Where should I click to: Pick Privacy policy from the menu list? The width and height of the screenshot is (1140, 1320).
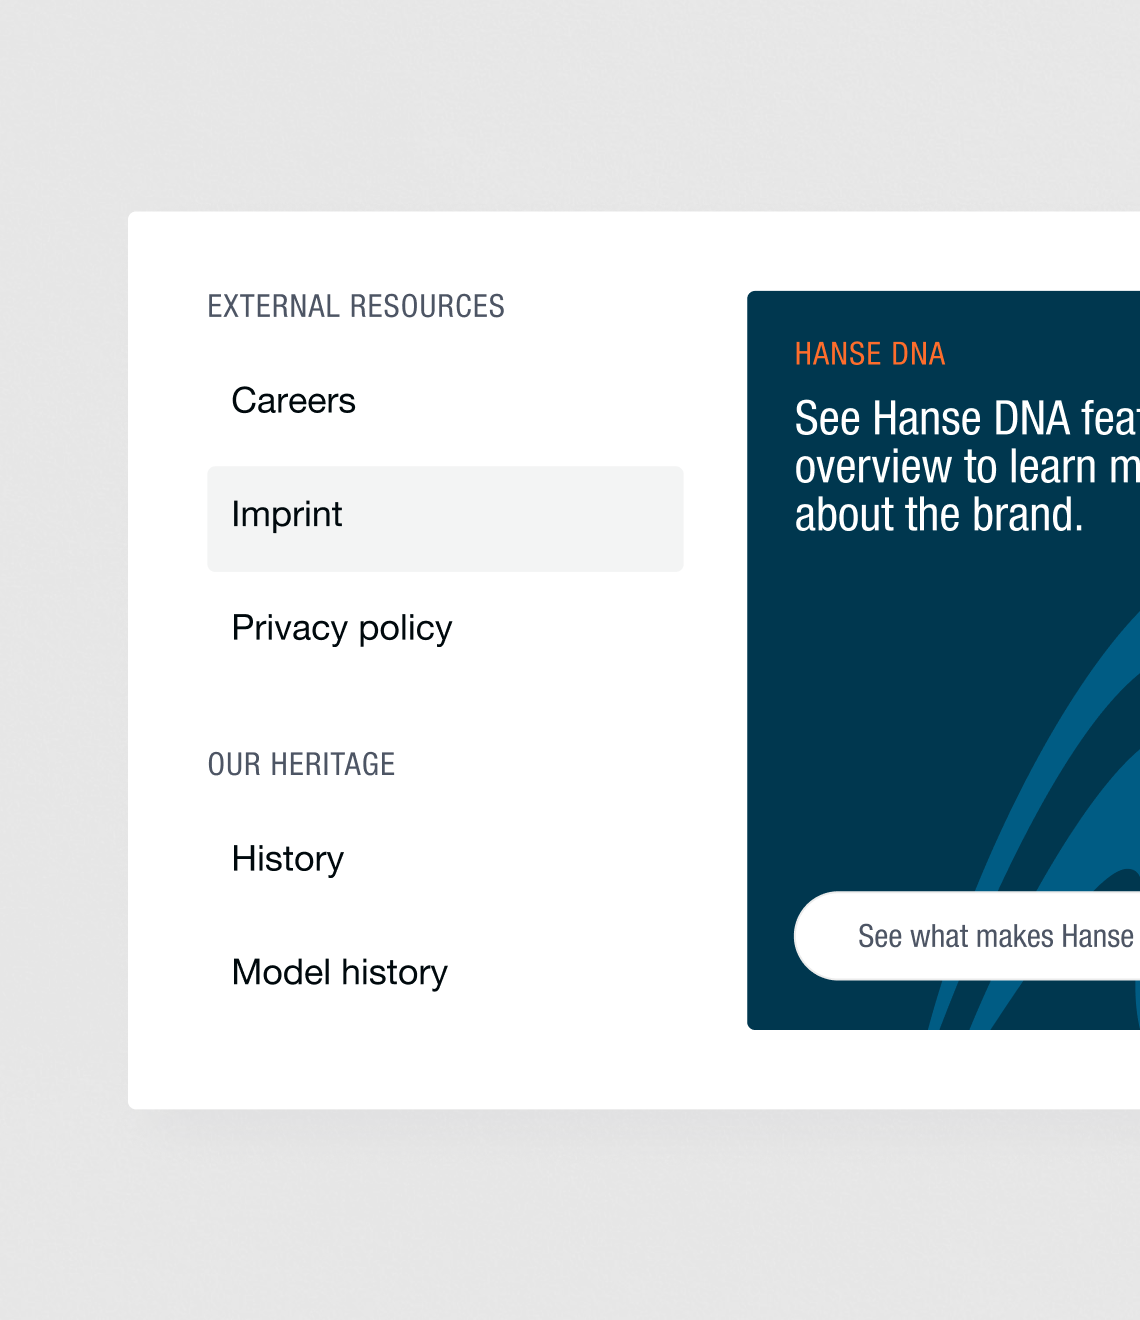pyautogui.click(x=341, y=628)
